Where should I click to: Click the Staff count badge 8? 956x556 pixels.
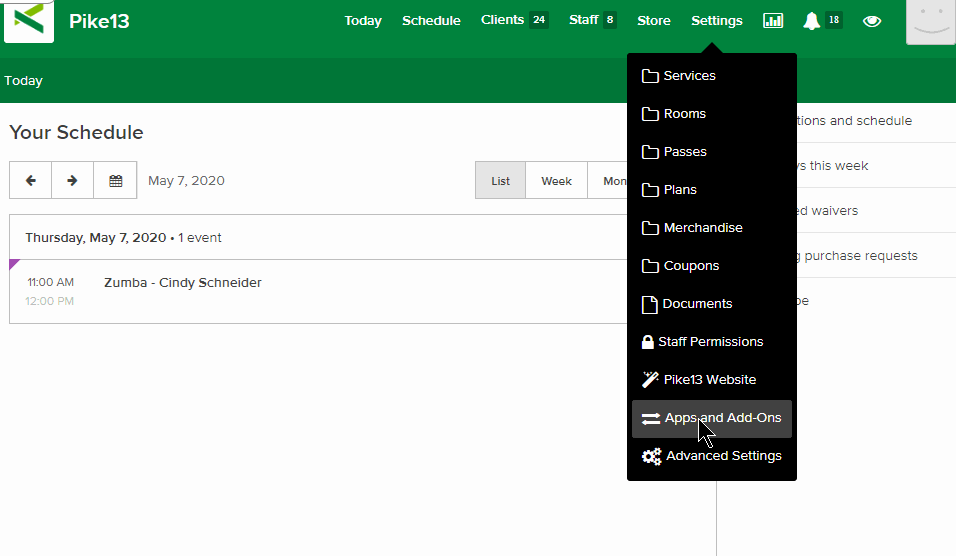tap(609, 20)
